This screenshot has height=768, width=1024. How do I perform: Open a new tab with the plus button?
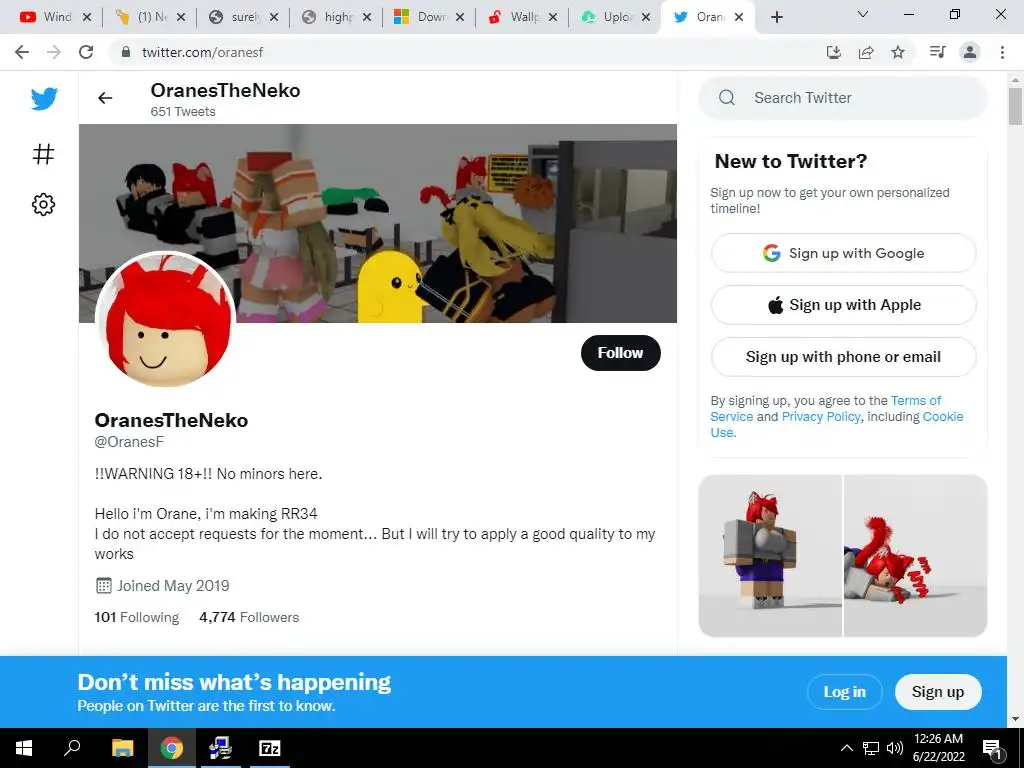pyautogui.click(x=776, y=18)
